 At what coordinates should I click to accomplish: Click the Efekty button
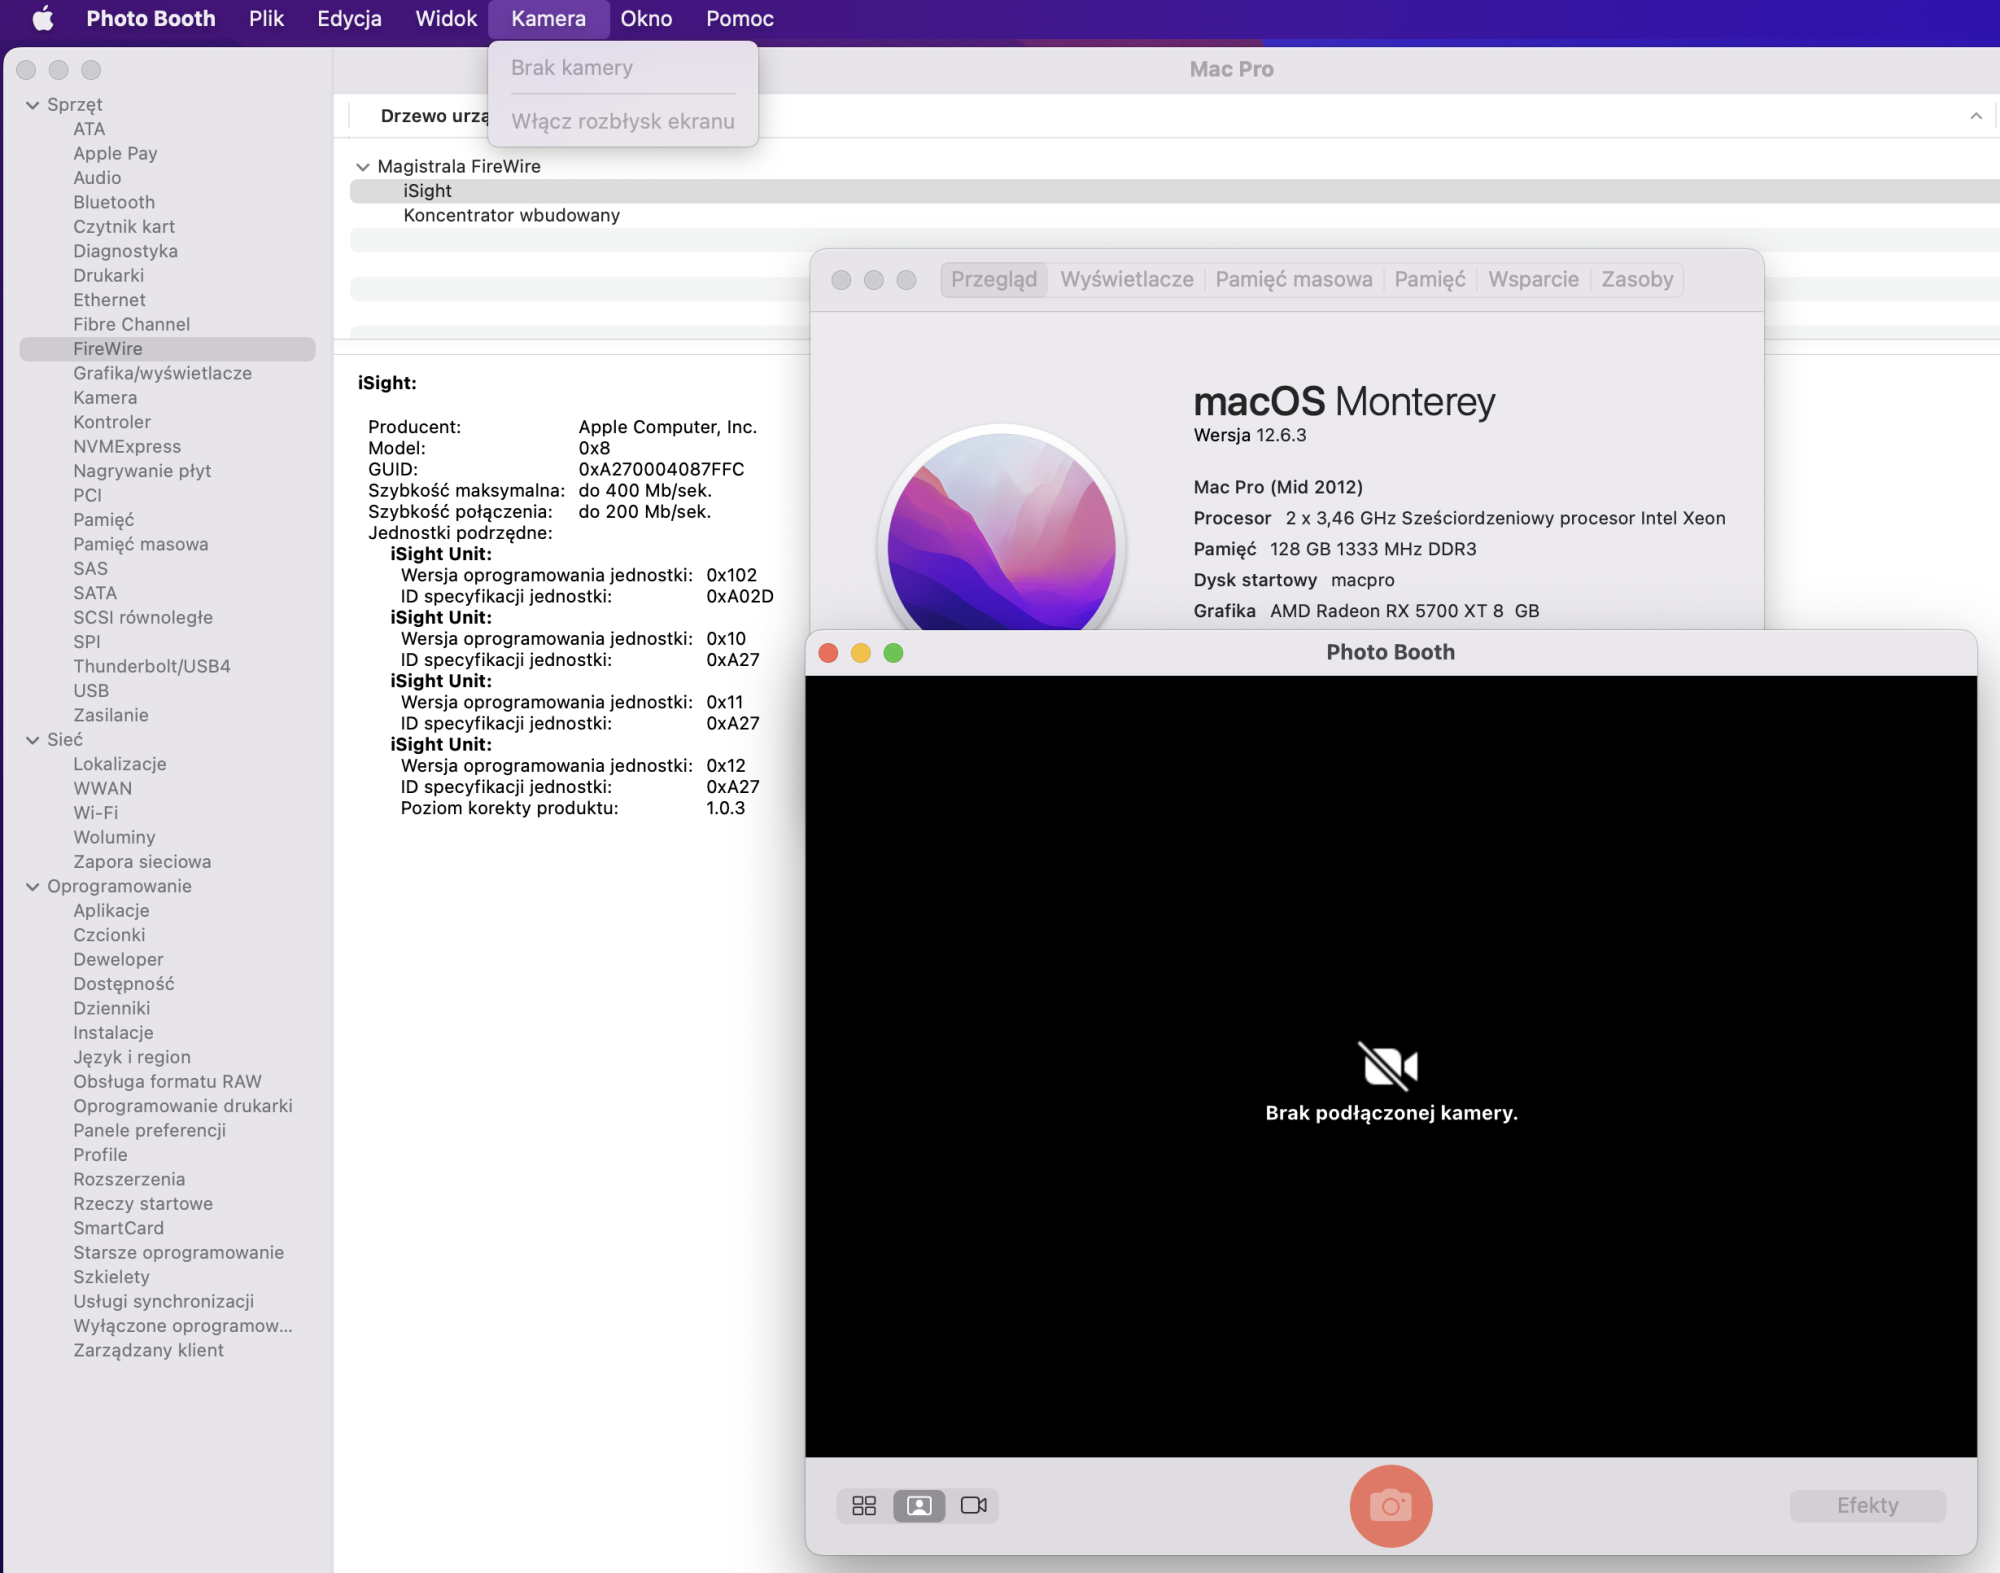click(1867, 1505)
